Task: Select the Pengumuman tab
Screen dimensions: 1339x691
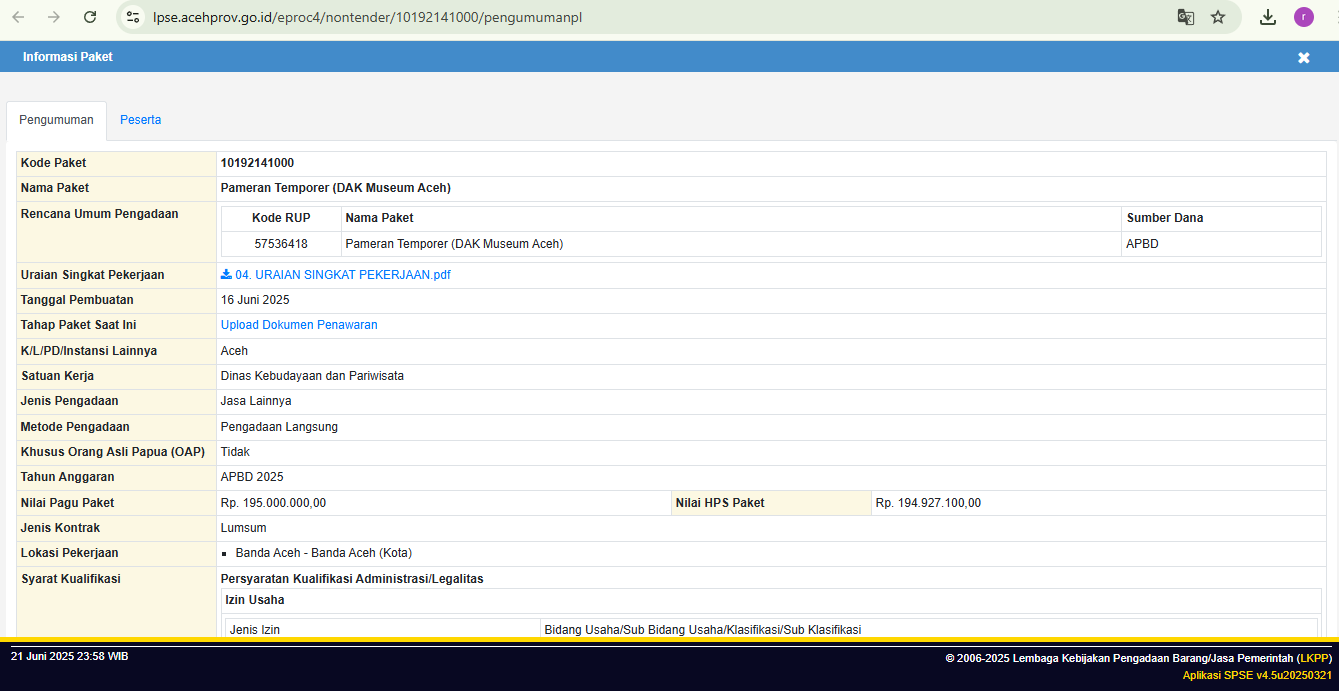Action: (x=56, y=120)
